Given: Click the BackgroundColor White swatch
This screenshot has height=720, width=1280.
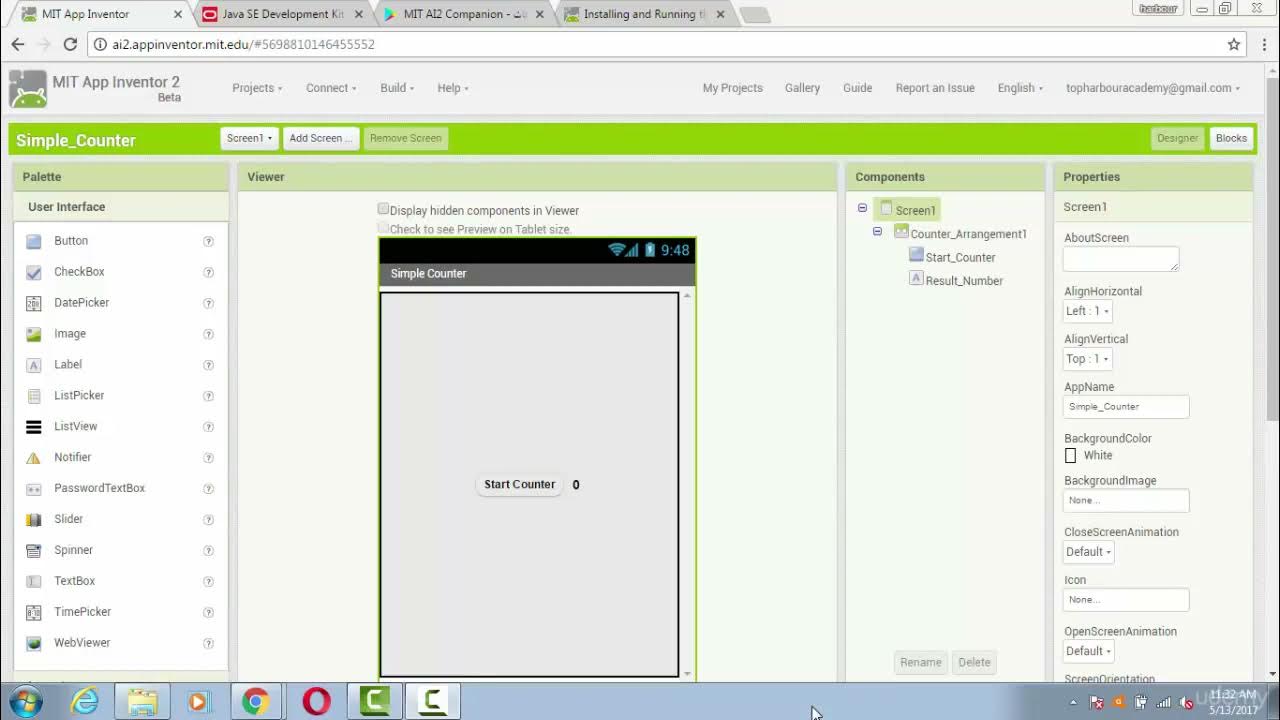Looking at the screenshot, I should (1070, 456).
